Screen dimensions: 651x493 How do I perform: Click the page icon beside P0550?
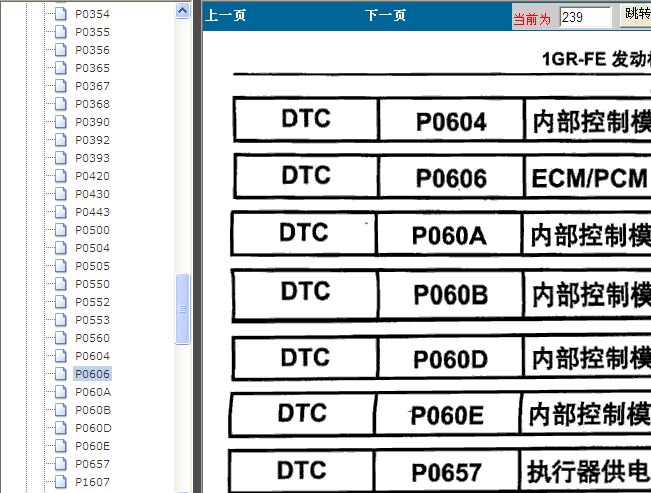coord(61,284)
